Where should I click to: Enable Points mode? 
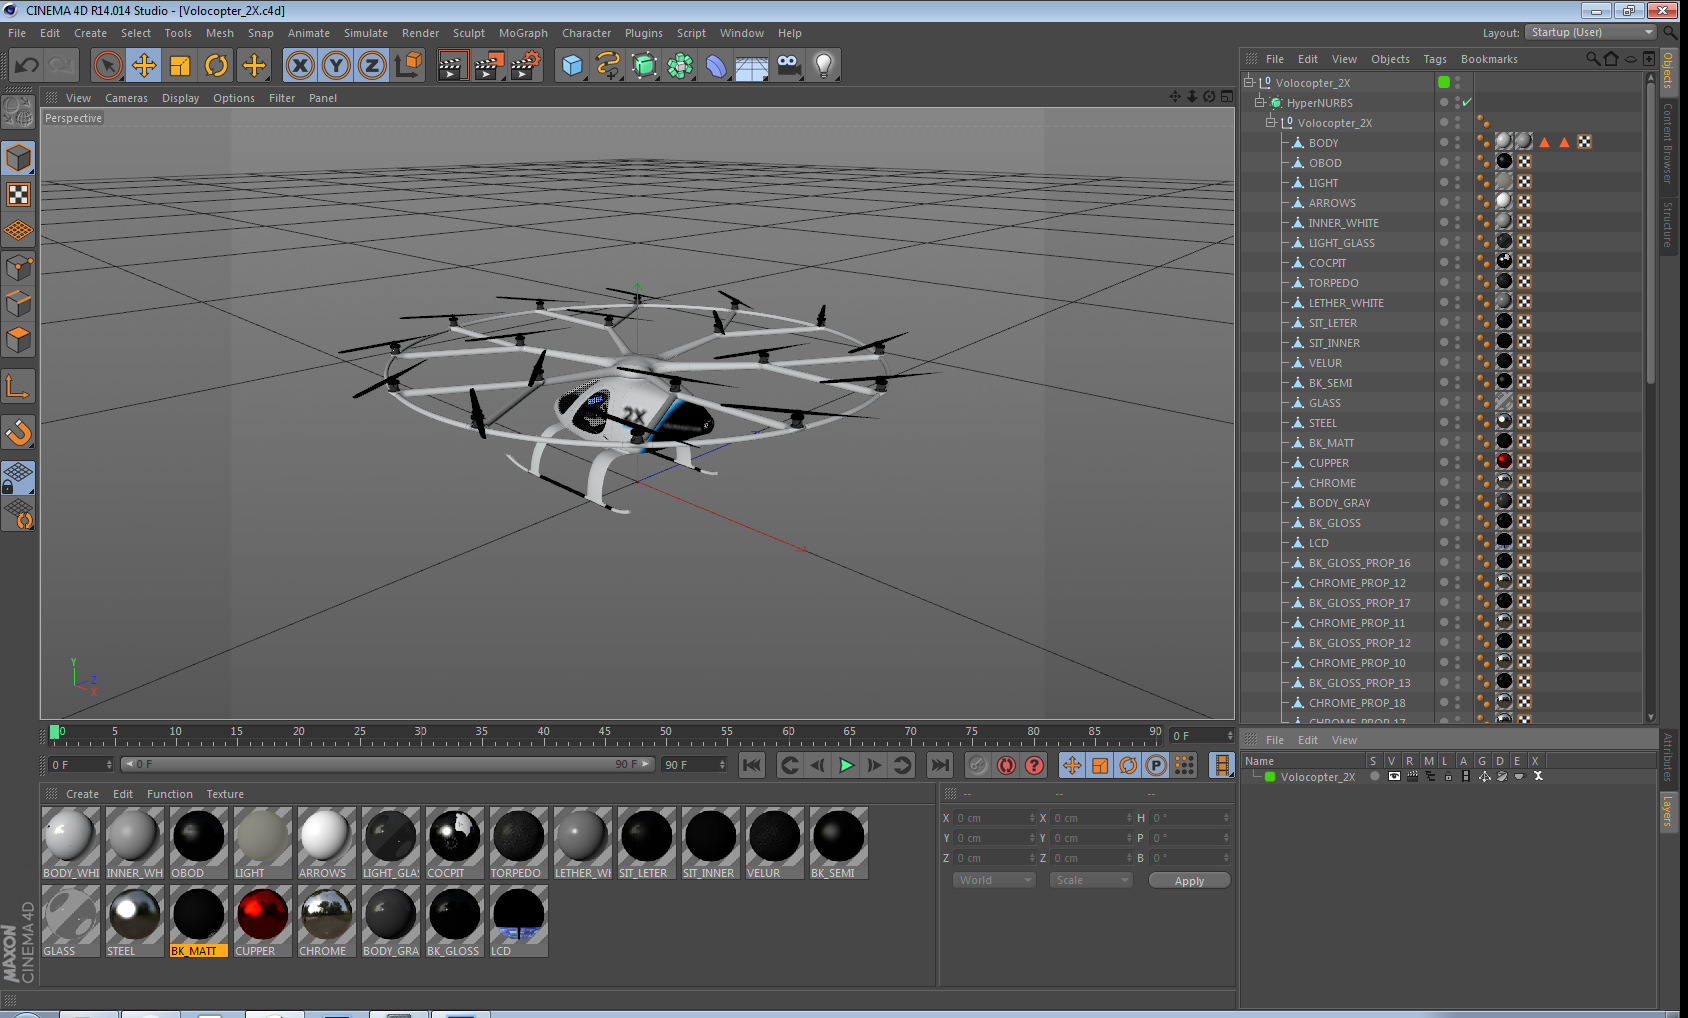18,267
